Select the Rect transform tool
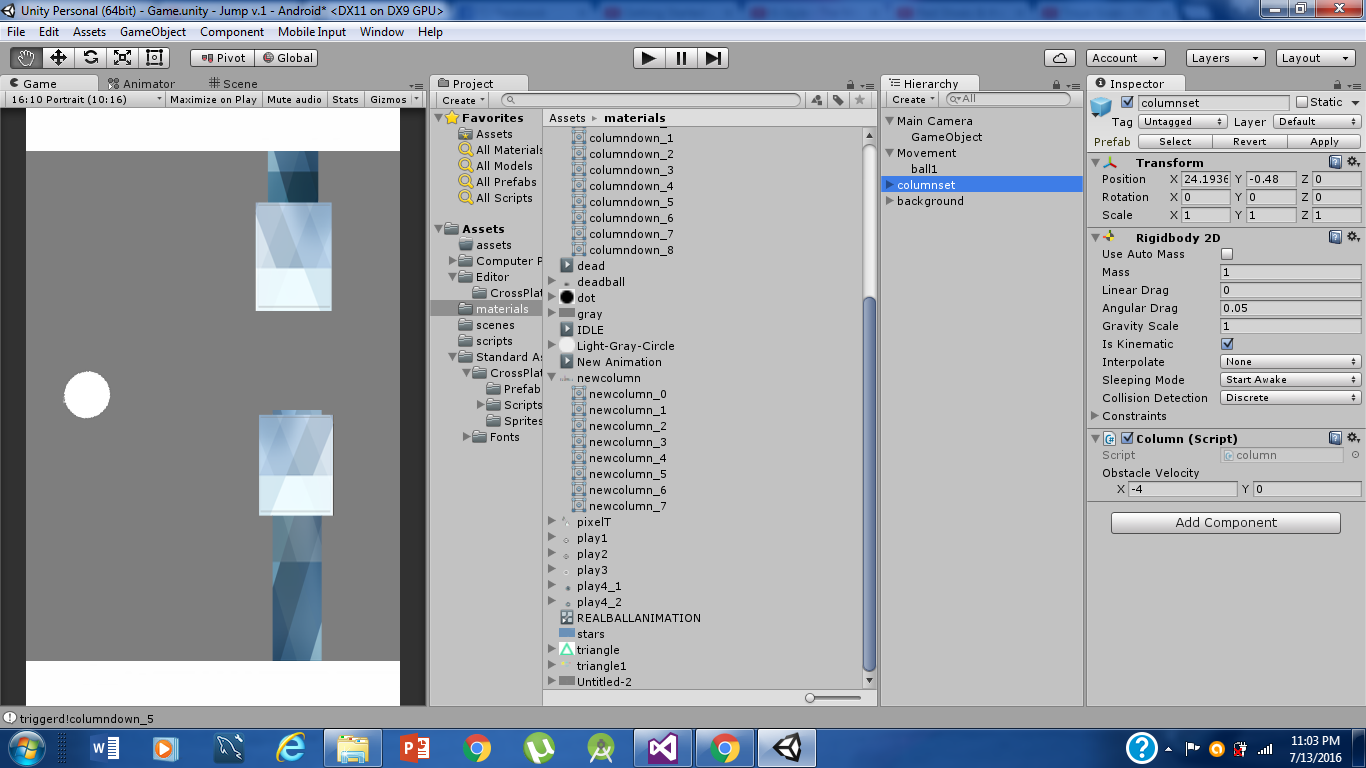Viewport: 1366px width, 768px height. point(153,57)
